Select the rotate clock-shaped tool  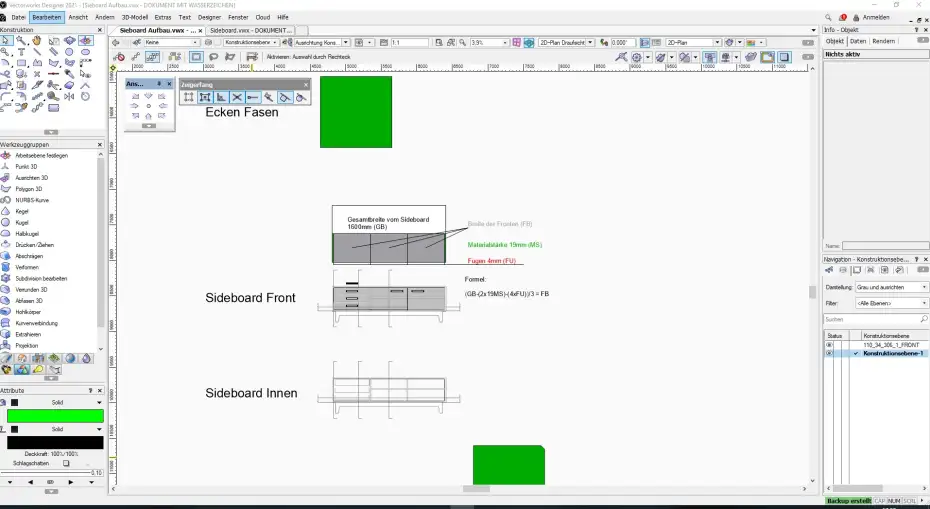pos(85,96)
